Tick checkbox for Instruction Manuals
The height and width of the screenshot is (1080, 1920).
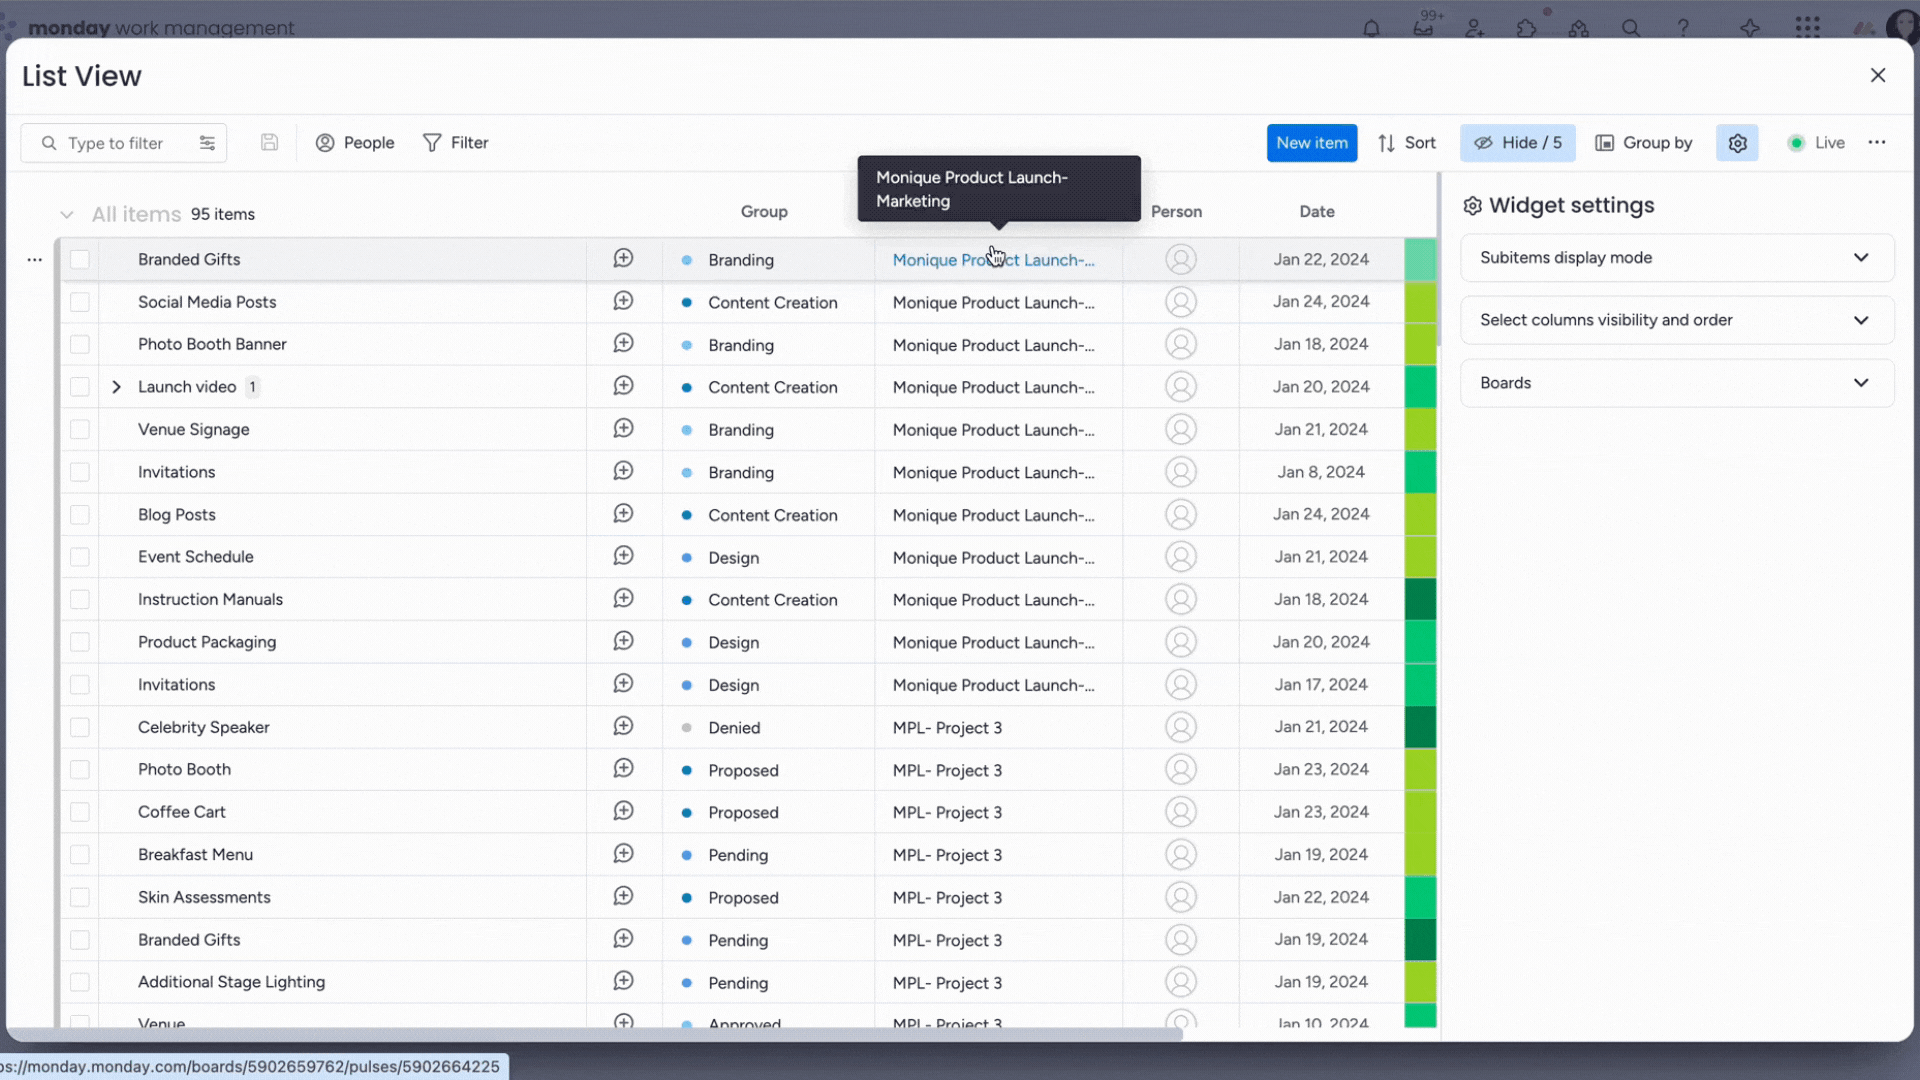pos(80,599)
